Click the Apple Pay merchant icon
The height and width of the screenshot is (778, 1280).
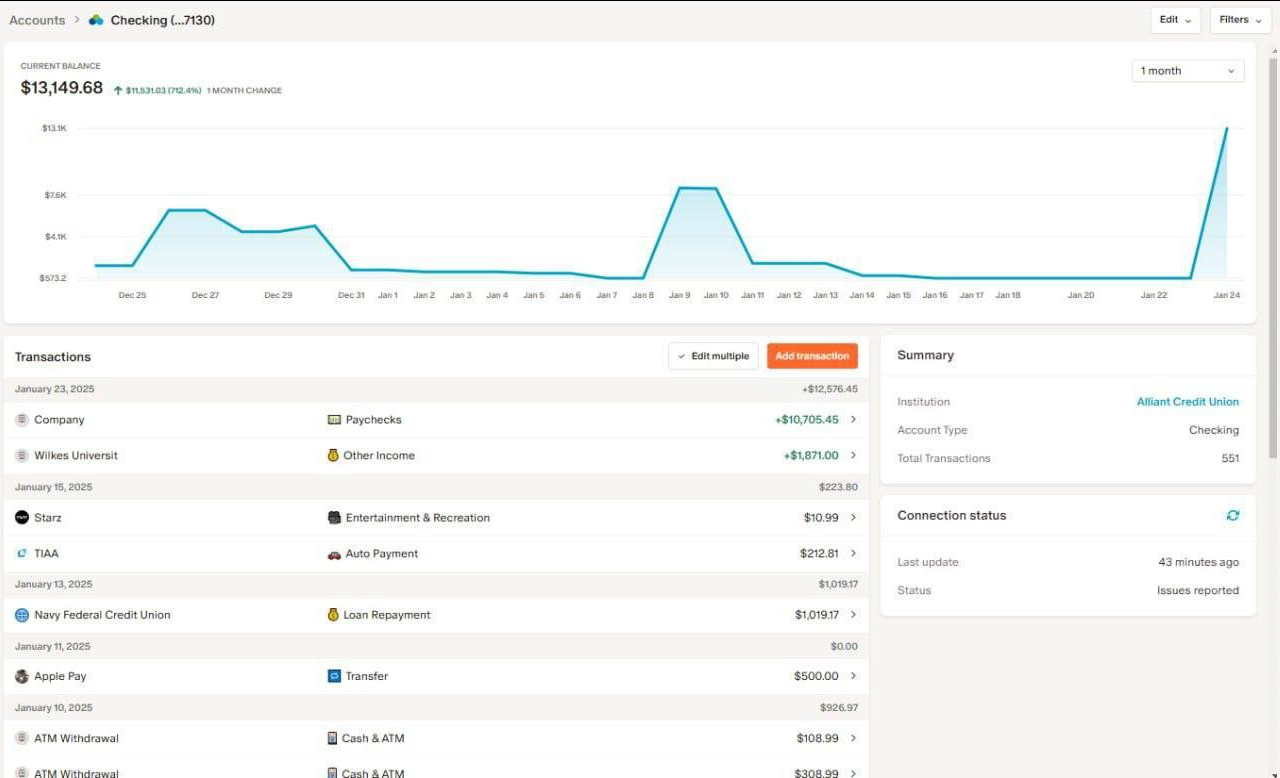(22, 676)
